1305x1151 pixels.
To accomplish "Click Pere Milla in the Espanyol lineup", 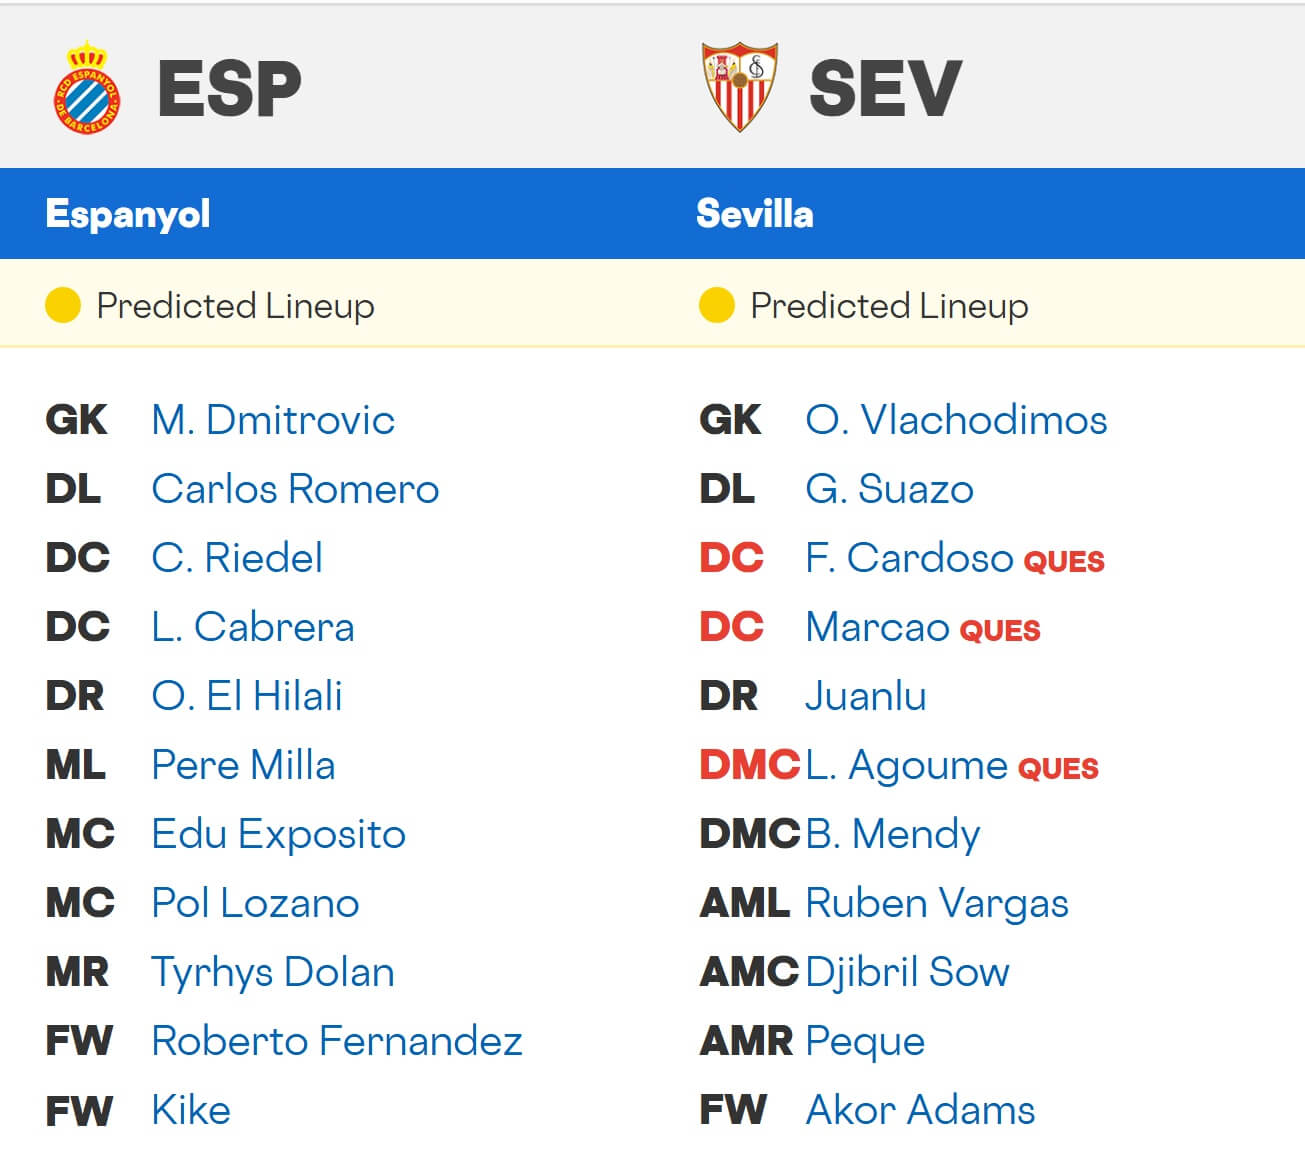I will 242,765.
